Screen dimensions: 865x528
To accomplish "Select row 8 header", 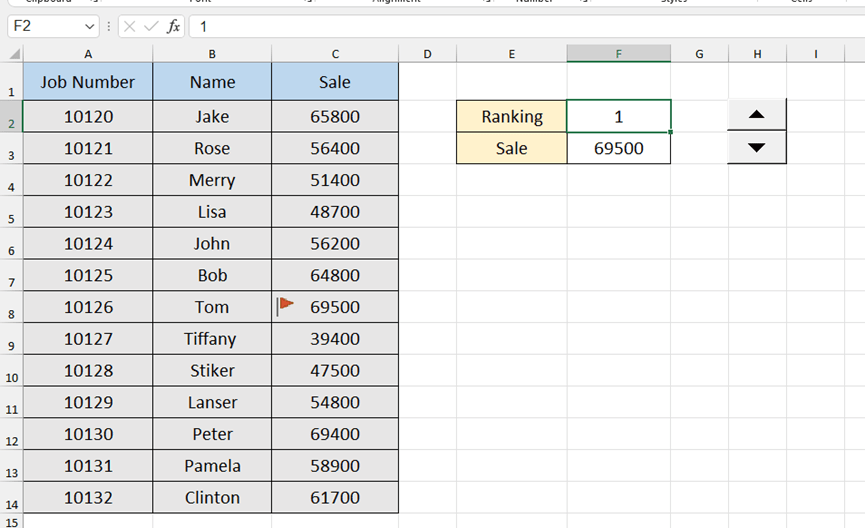I will tap(11, 307).
